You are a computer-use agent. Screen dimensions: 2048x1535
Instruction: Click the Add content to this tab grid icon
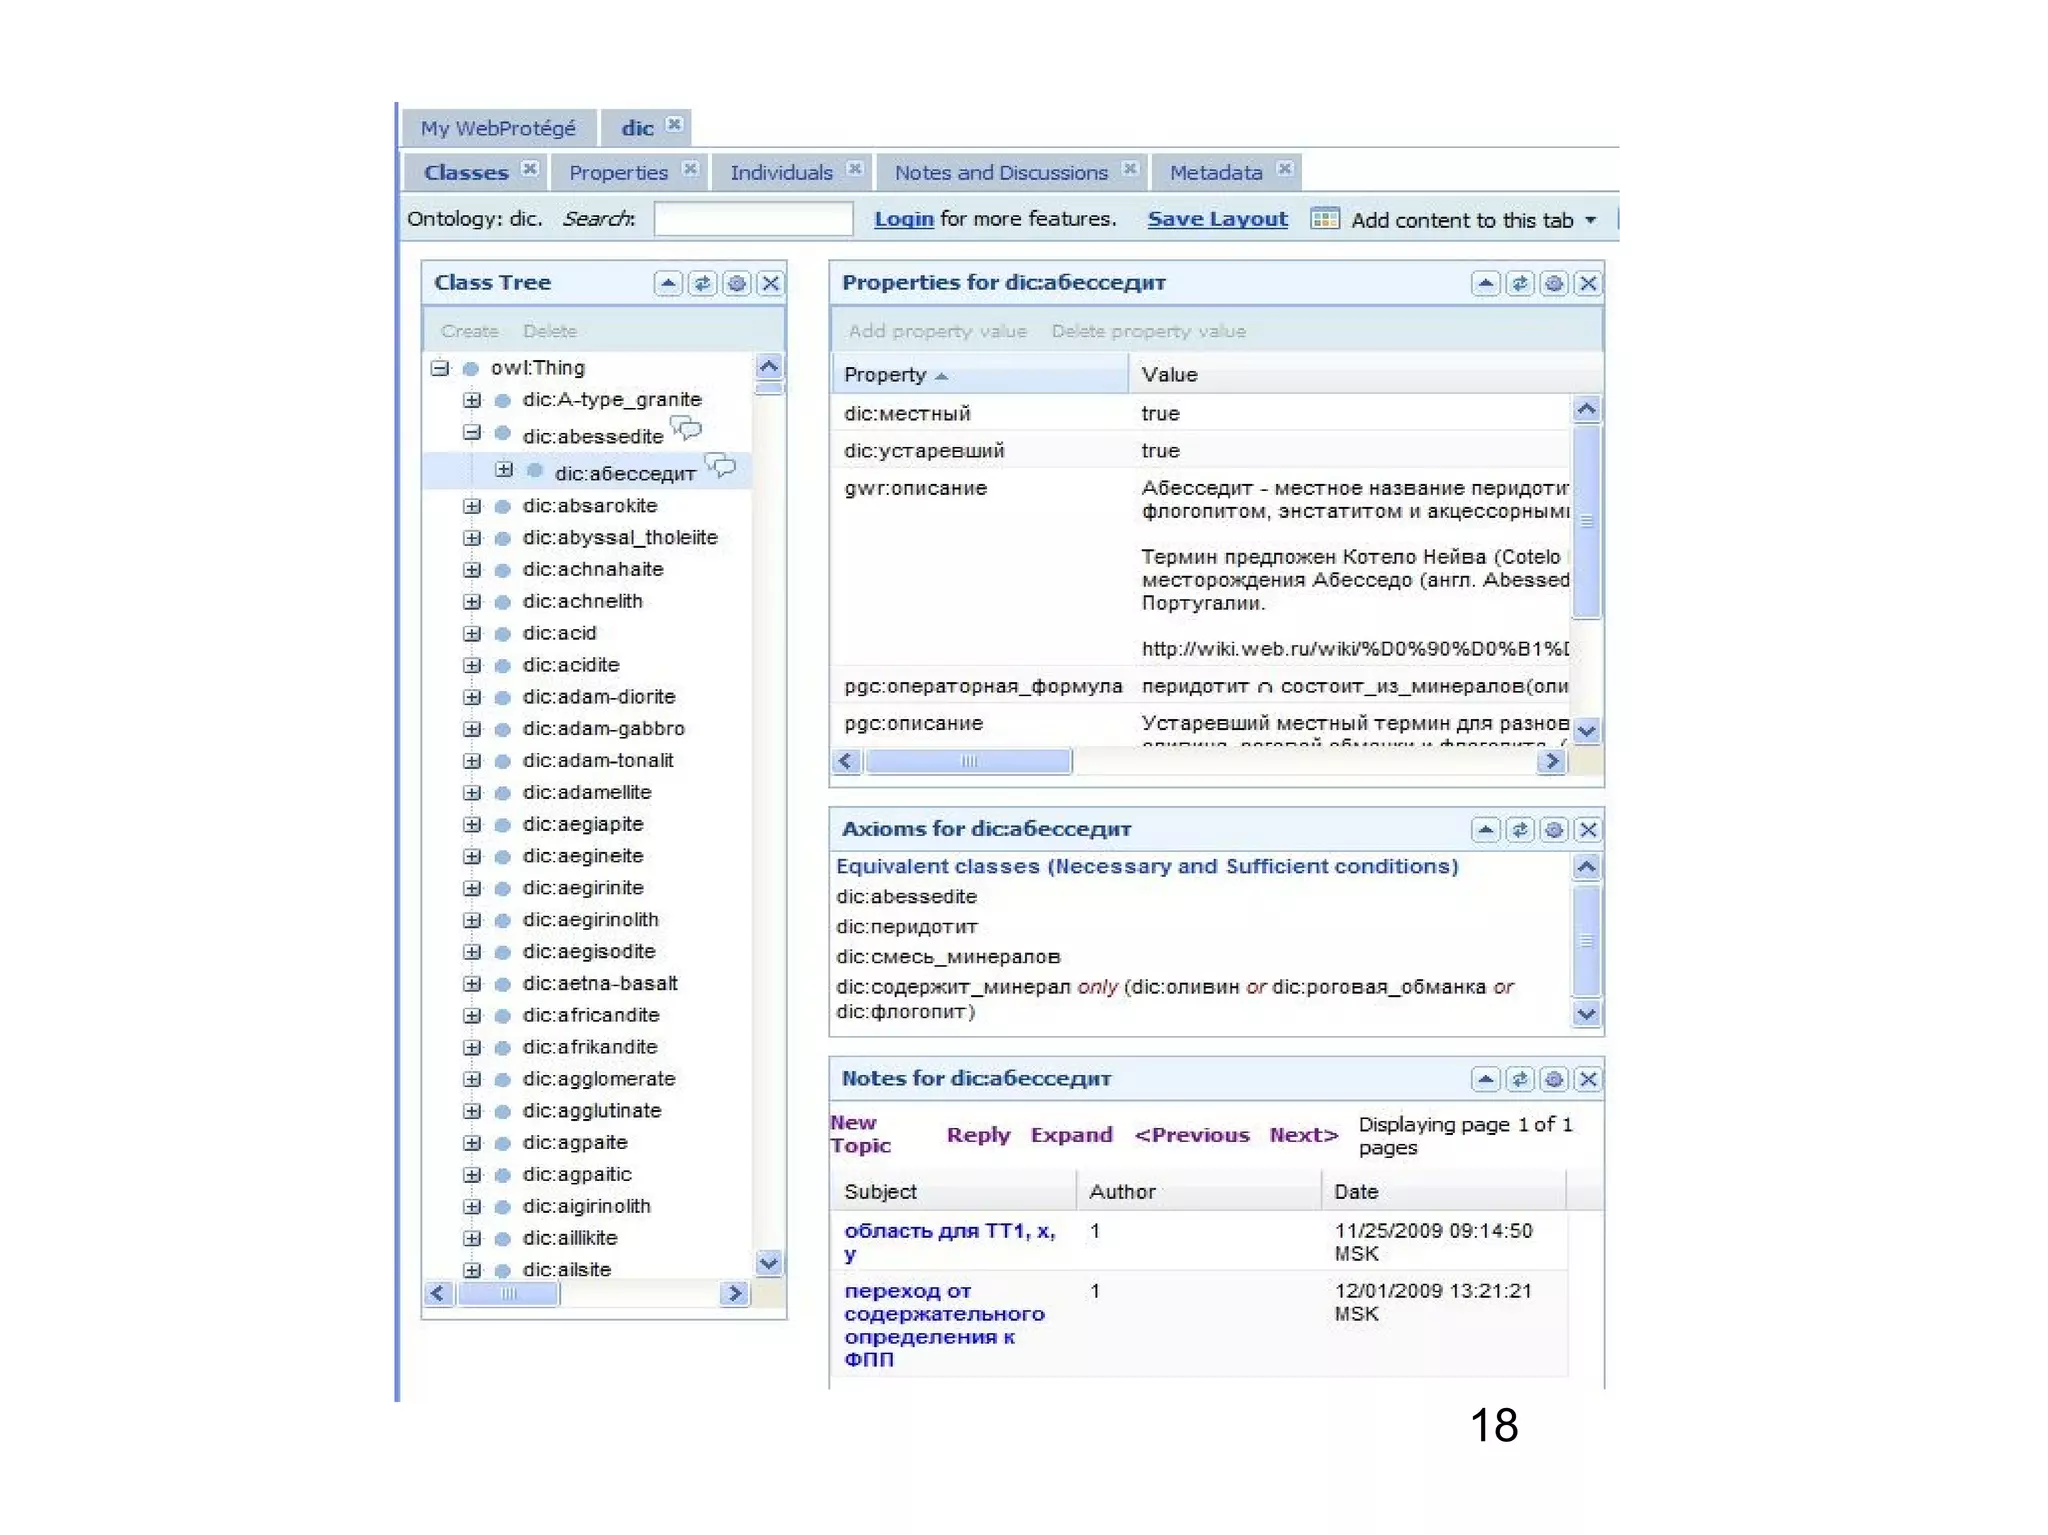(1324, 219)
